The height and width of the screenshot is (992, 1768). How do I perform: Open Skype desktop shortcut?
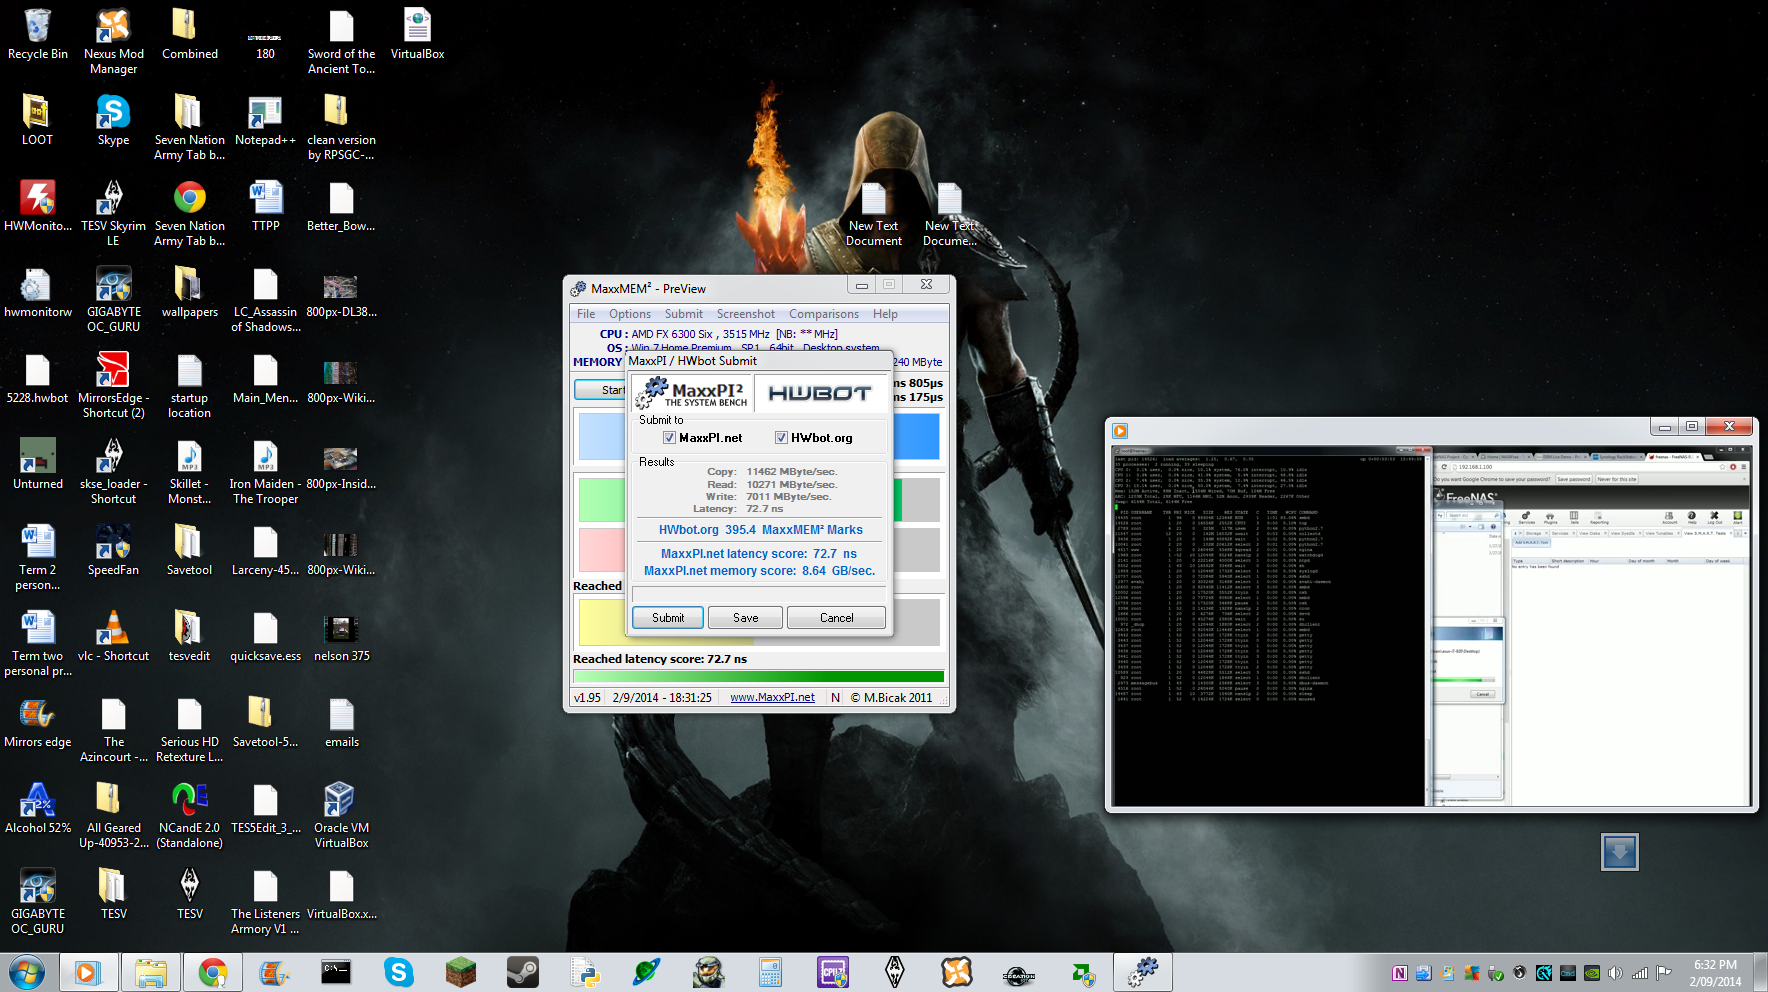(113, 120)
